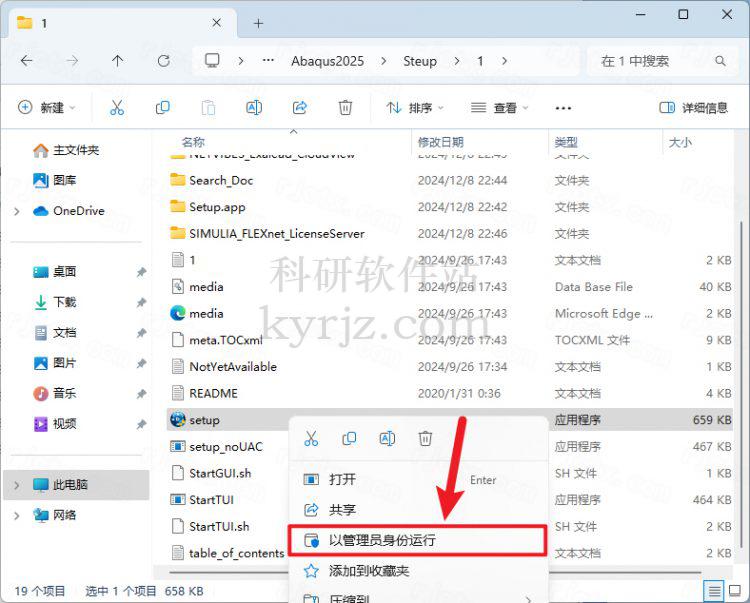Toggle the 详细信息 details pane
The height and width of the screenshot is (603, 750).
pos(694,108)
